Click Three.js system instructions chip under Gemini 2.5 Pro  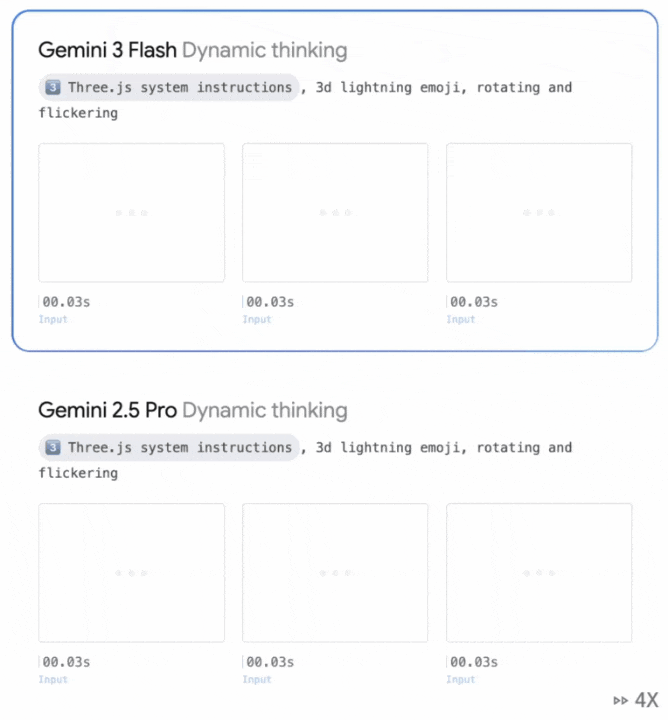coord(169,448)
